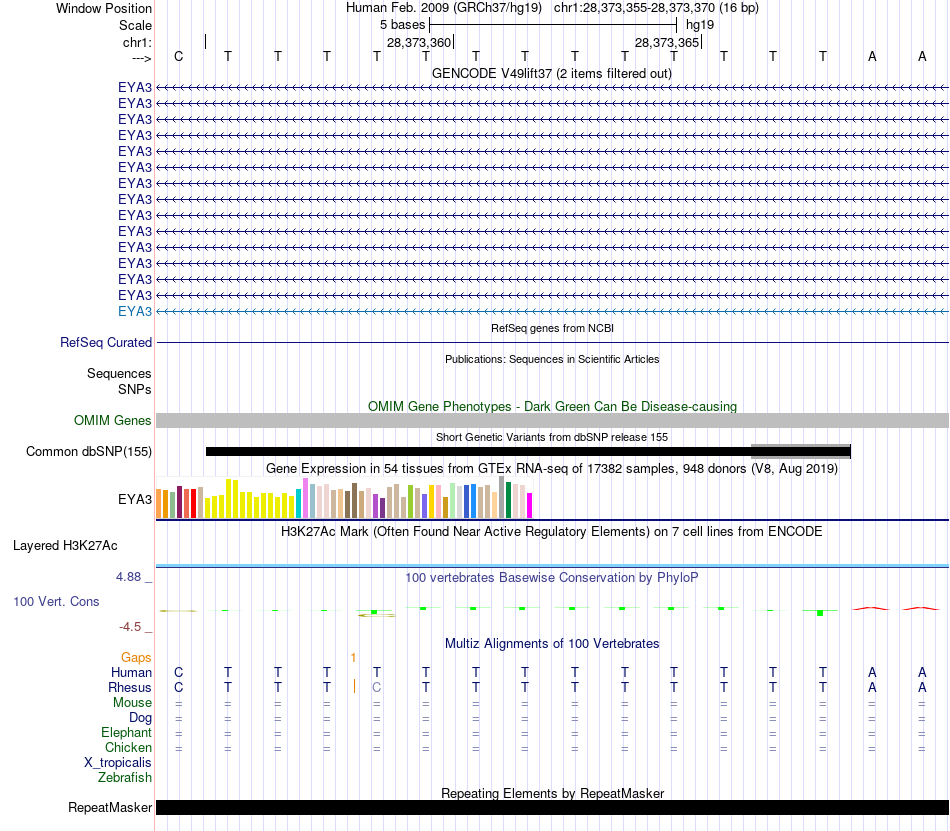Click the tallest gray GTEx expression bar
This screenshot has width=950, height=831.
[x=502, y=497]
